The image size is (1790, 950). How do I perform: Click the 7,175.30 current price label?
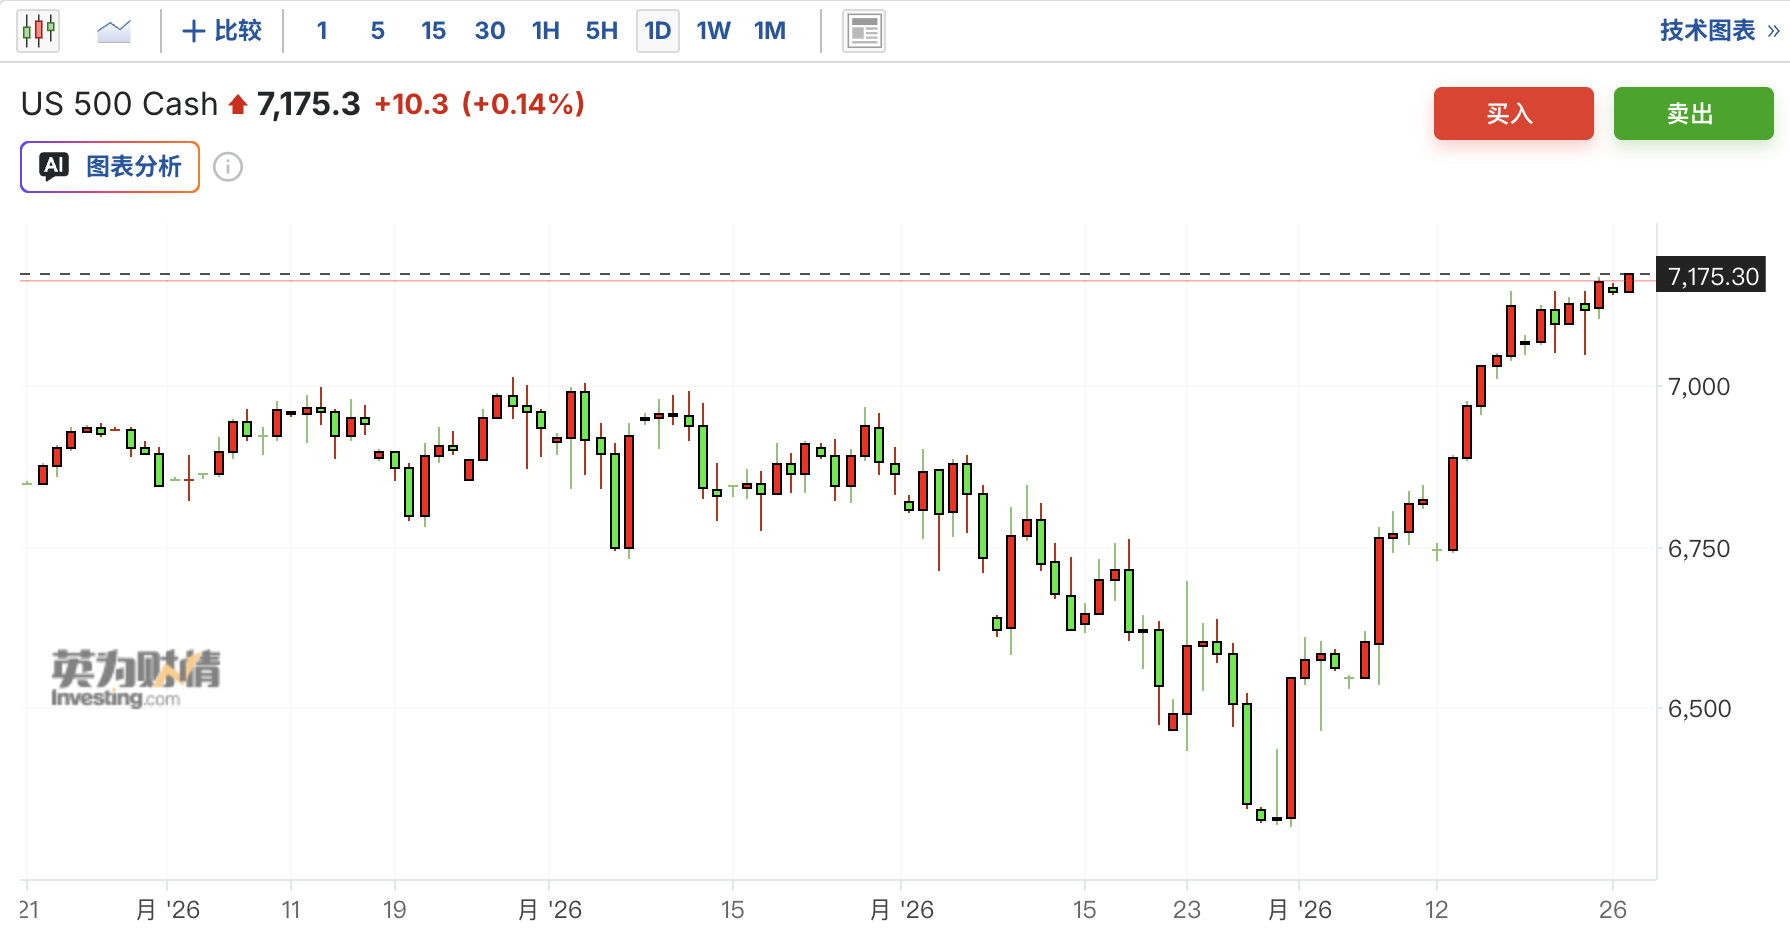1712,276
